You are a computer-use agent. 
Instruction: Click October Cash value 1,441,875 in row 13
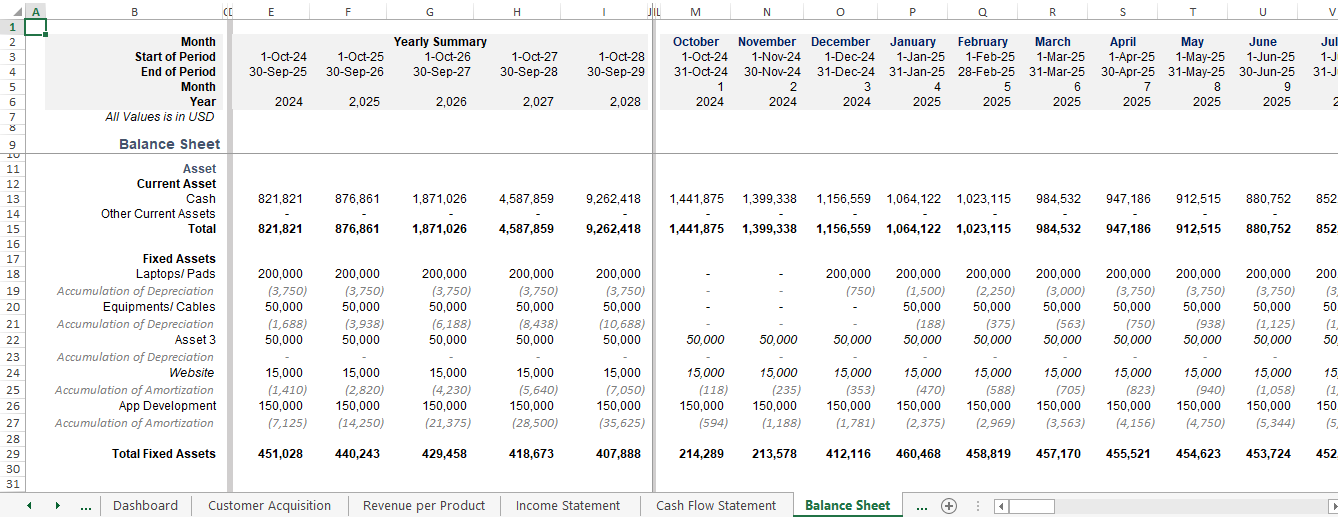point(697,199)
